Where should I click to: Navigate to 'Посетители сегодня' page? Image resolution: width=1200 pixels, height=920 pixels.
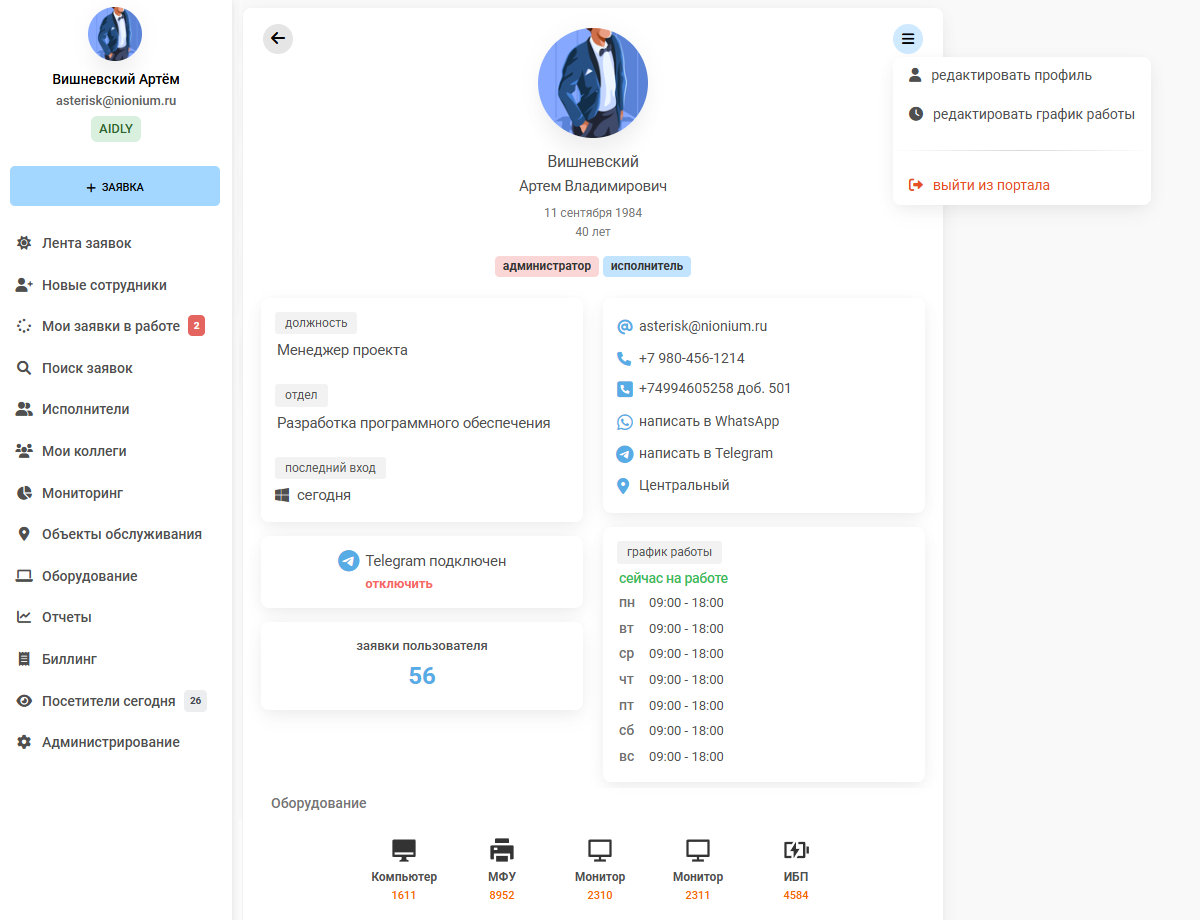pyautogui.click(x=108, y=701)
